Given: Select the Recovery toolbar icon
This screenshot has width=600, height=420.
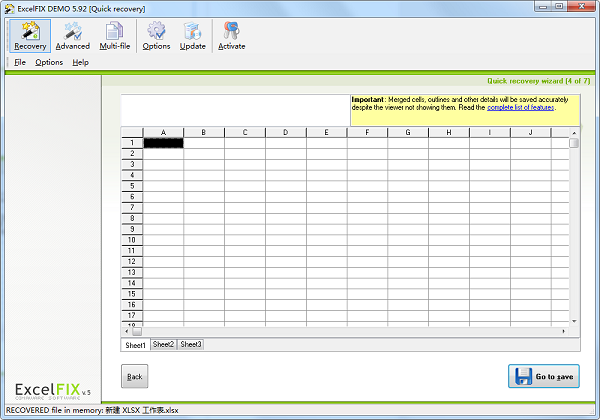Looking at the screenshot, I should (x=29, y=35).
